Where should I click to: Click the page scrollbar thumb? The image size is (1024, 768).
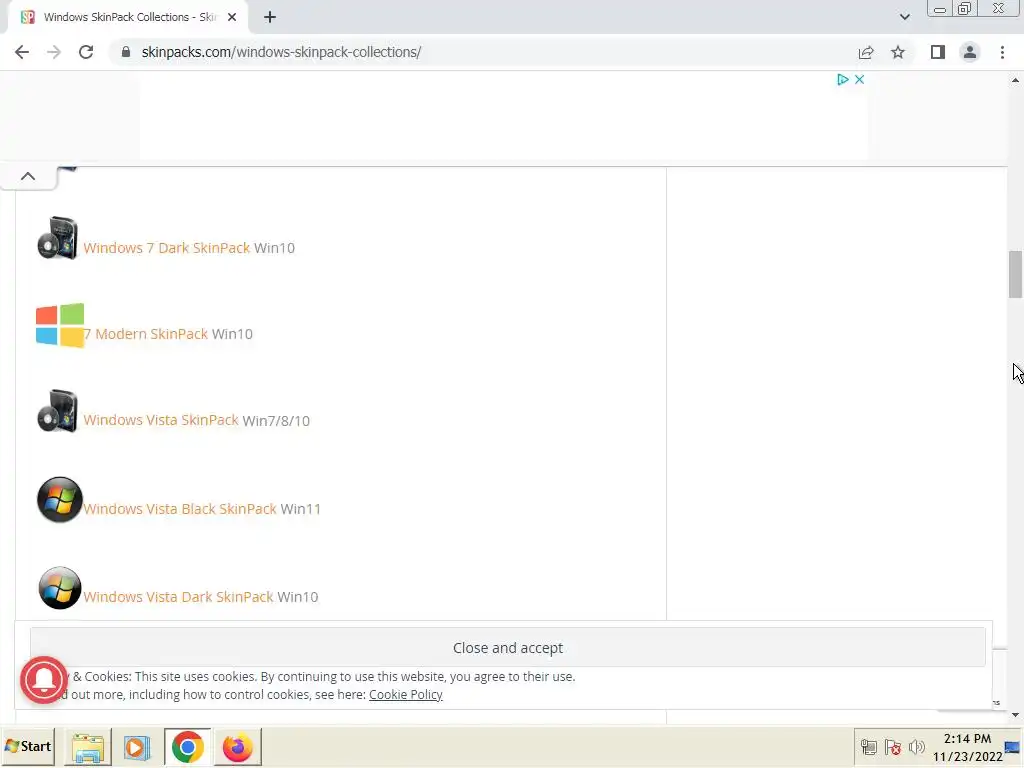point(1015,274)
